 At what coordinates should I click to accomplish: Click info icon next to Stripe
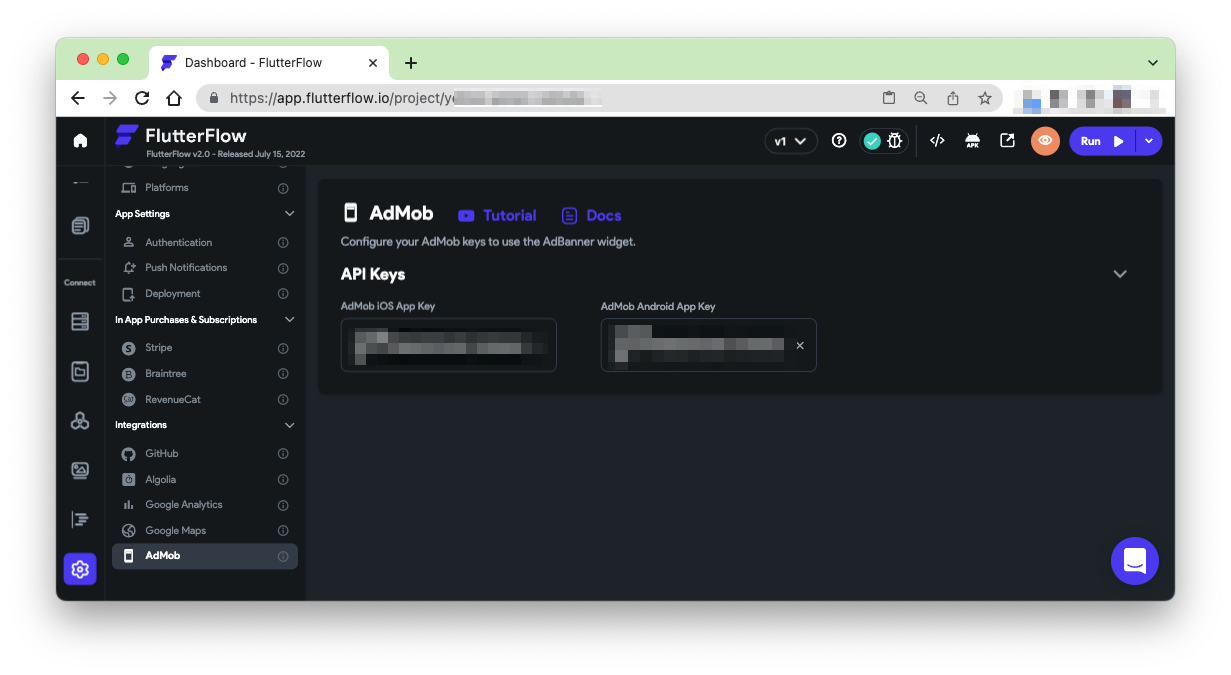(283, 348)
